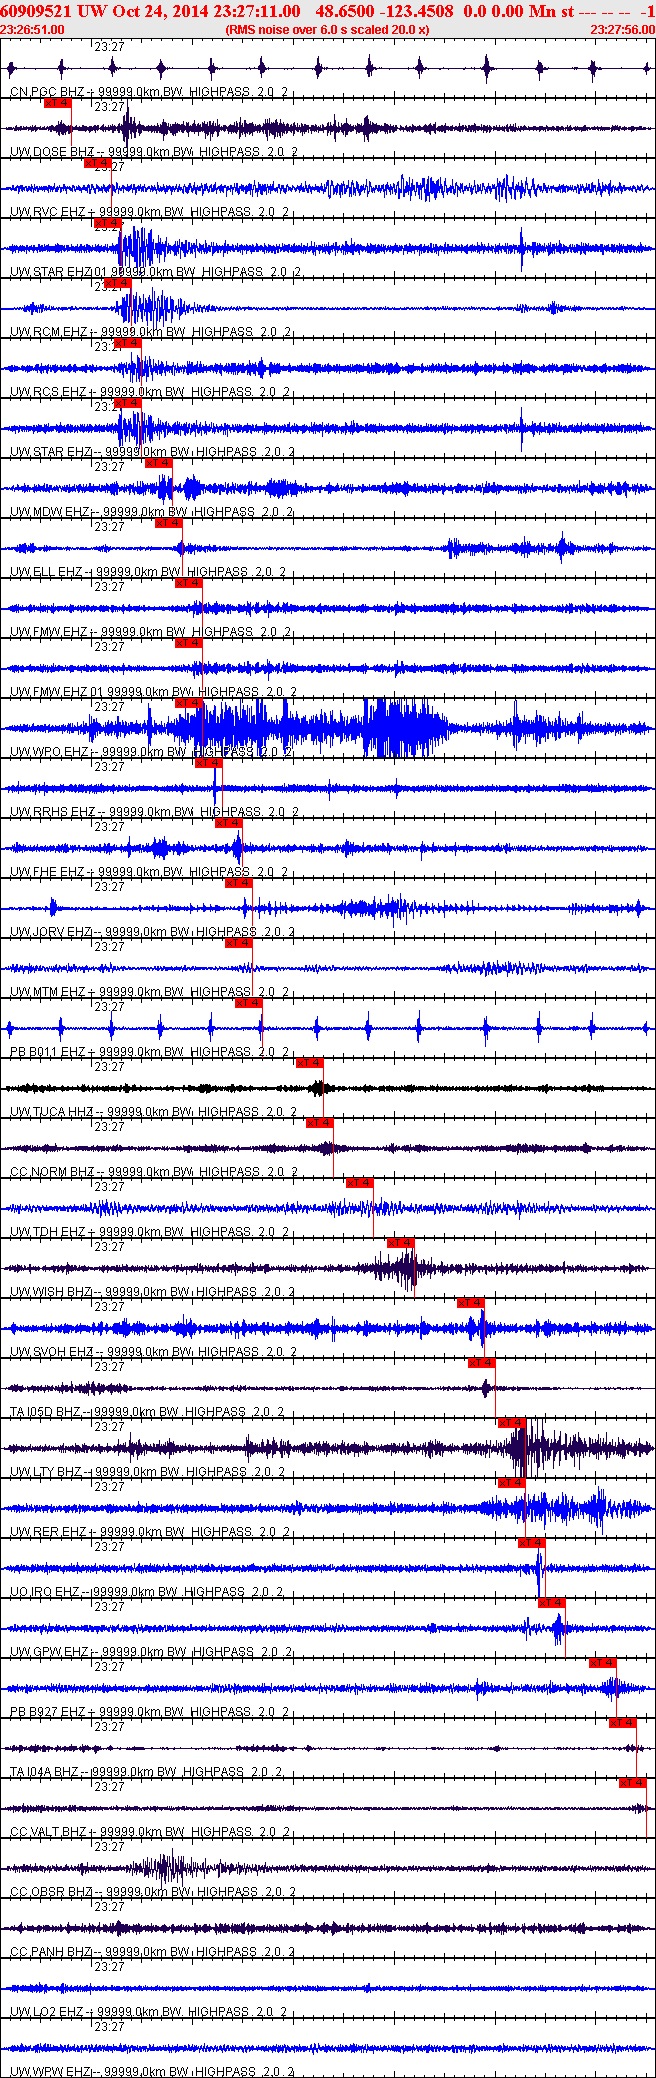Viewport: 656px width, 2078px height.
Task: Select the UW.LO2 EHZ station label
Action: pos(47,2012)
